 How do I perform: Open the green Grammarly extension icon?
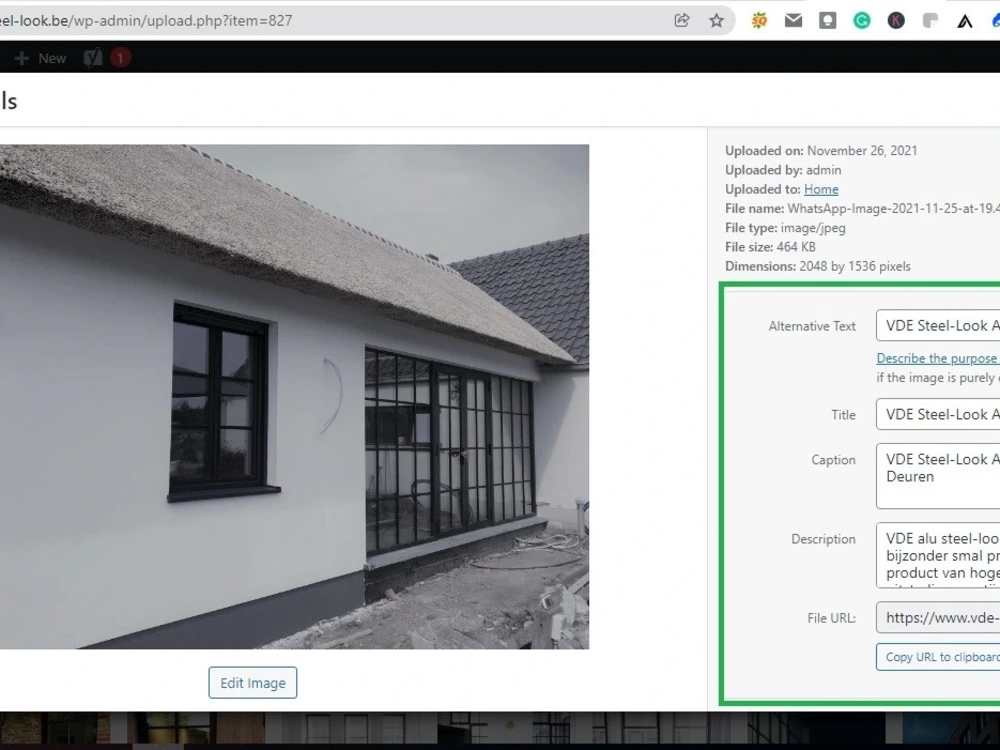(x=862, y=20)
